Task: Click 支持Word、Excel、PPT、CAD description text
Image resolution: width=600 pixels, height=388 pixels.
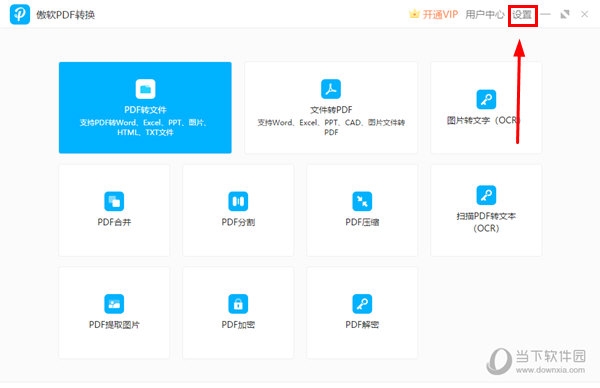Action: 331,127
